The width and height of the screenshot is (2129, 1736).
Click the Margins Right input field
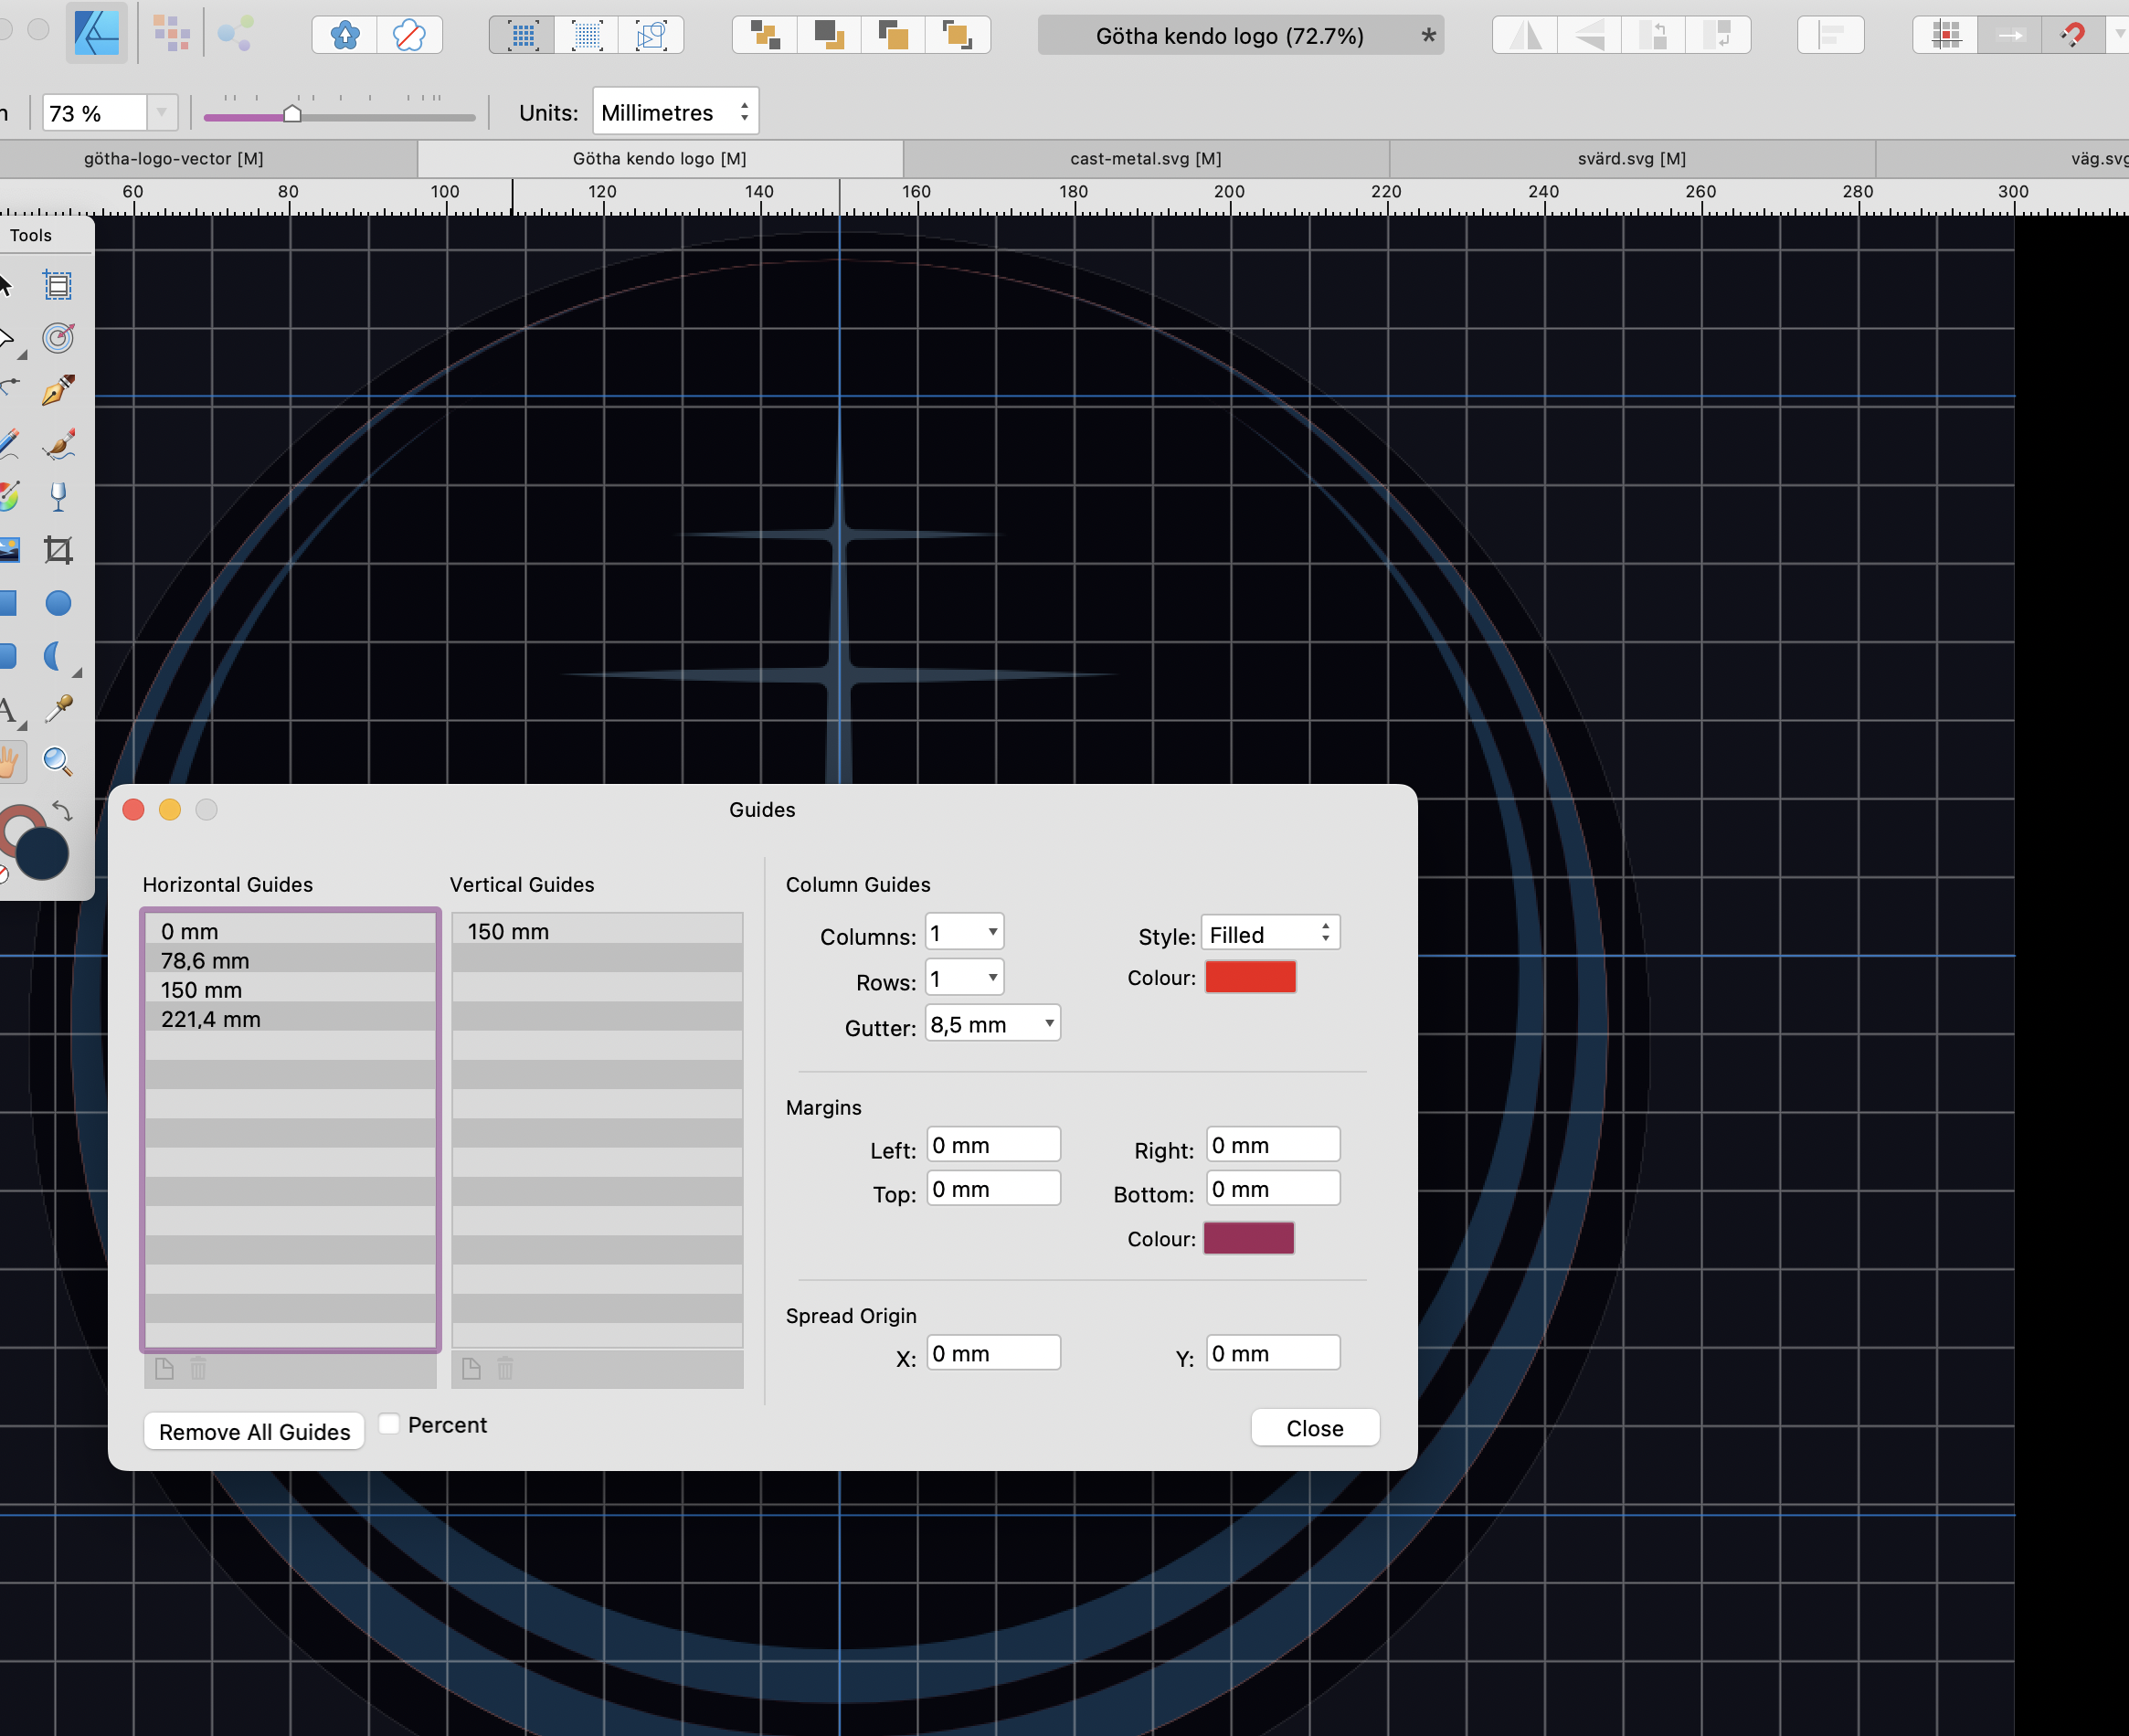[x=1273, y=1145]
